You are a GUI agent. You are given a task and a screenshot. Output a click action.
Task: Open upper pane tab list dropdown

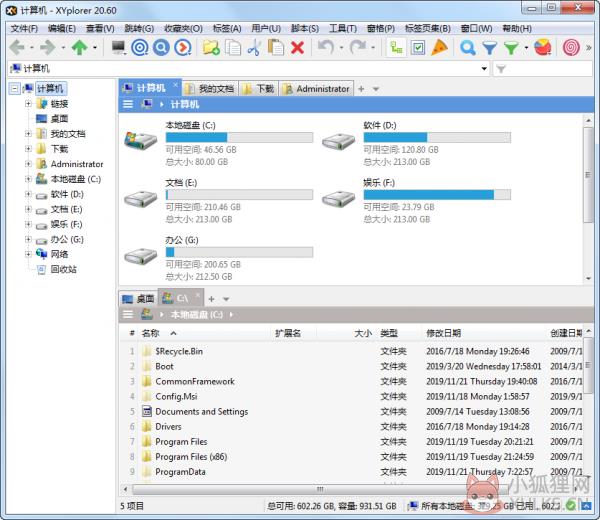(x=376, y=89)
